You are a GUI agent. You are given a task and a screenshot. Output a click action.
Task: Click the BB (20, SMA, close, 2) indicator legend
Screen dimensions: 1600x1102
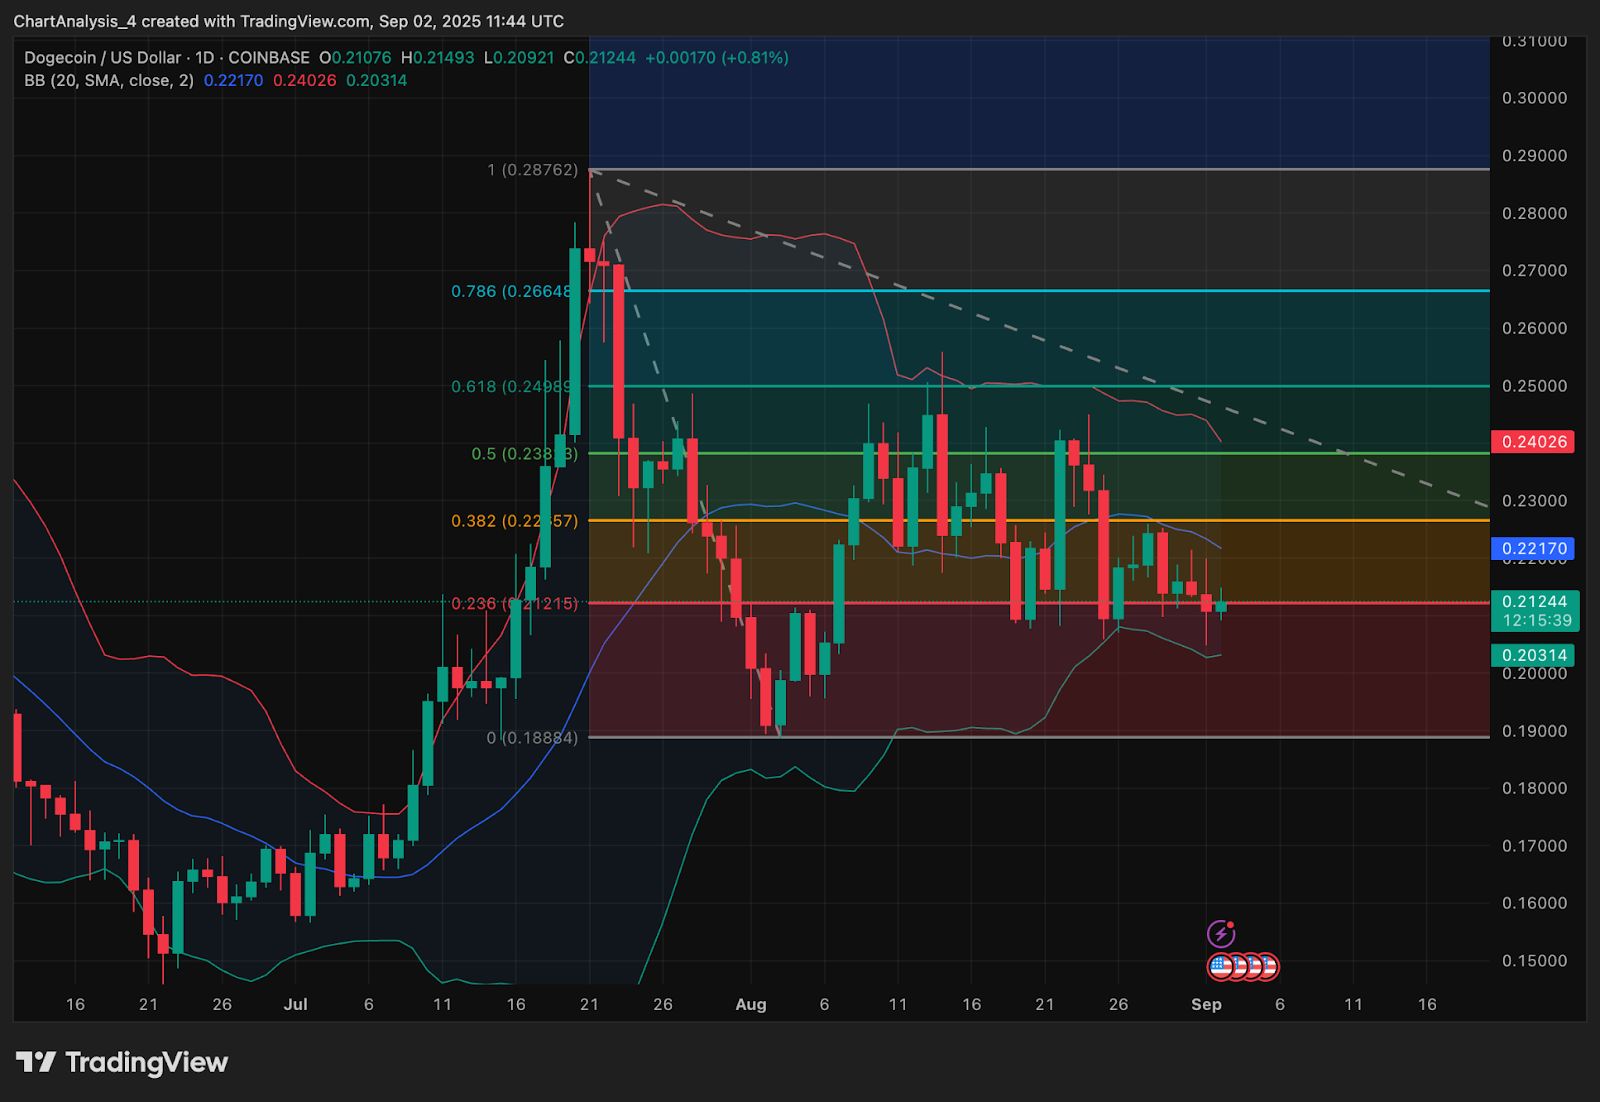click(109, 81)
